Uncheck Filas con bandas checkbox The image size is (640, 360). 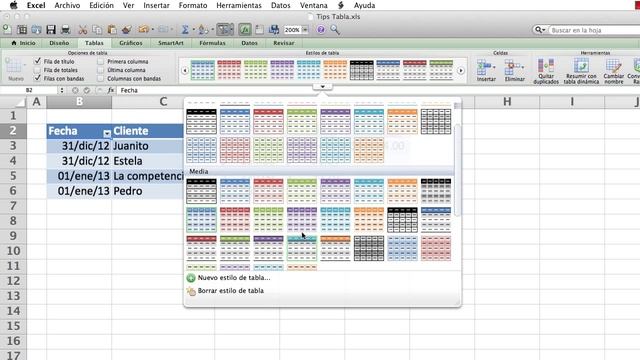tap(38, 78)
